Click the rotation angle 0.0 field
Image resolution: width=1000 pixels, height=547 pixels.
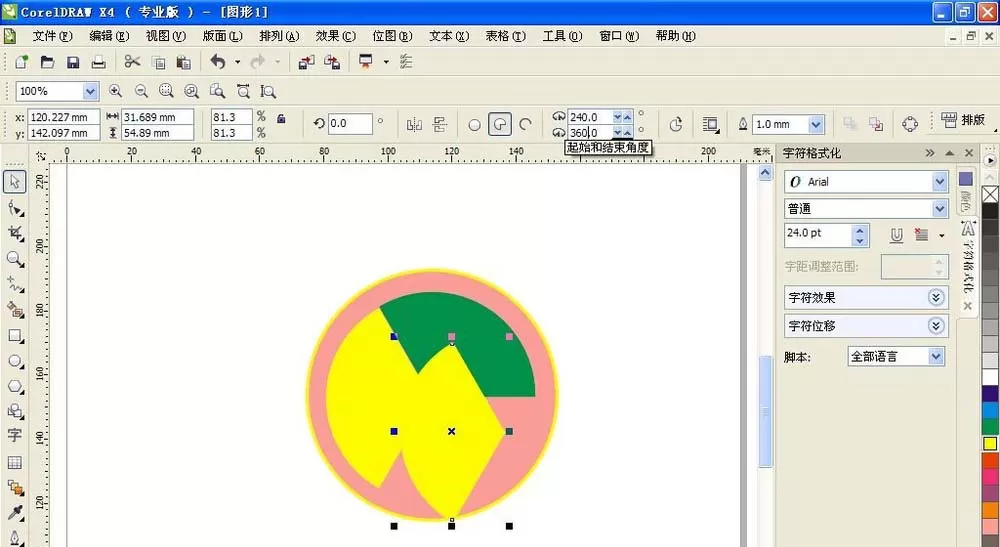pos(349,124)
